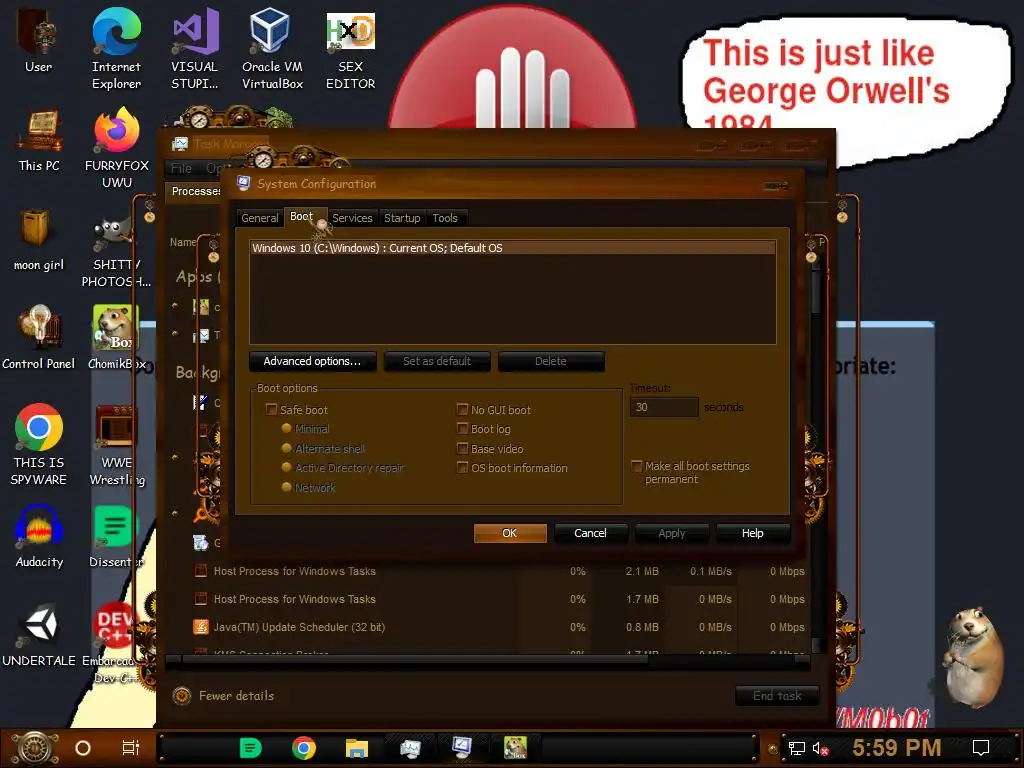Switch to System Configuration taskbar button
Screen dimensions: 1024x768
click(462, 748)
